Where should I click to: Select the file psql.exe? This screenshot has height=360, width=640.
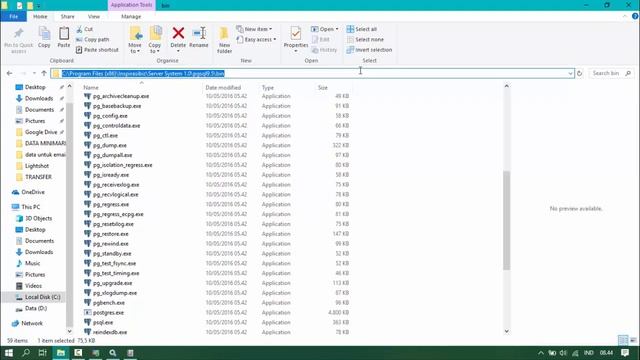point(103,322)
